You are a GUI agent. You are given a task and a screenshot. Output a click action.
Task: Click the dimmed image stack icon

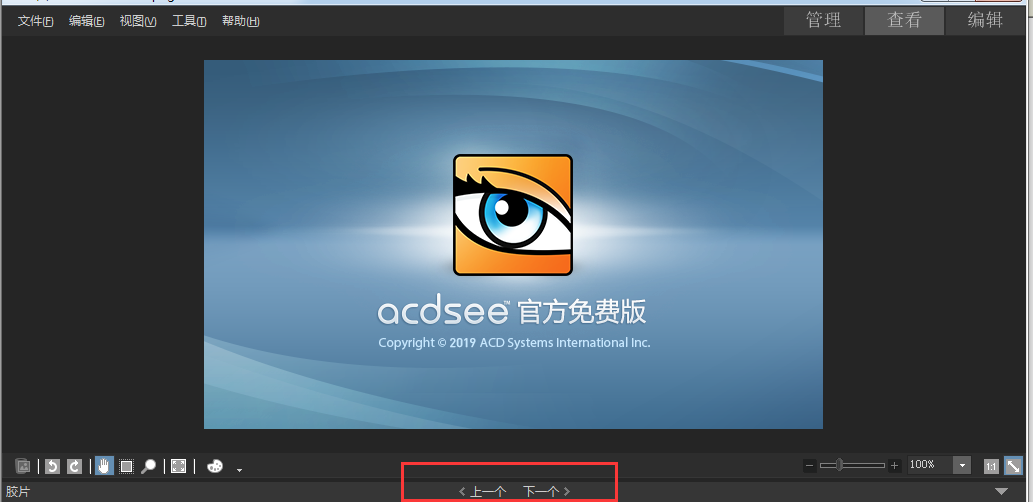pos(22,466)
